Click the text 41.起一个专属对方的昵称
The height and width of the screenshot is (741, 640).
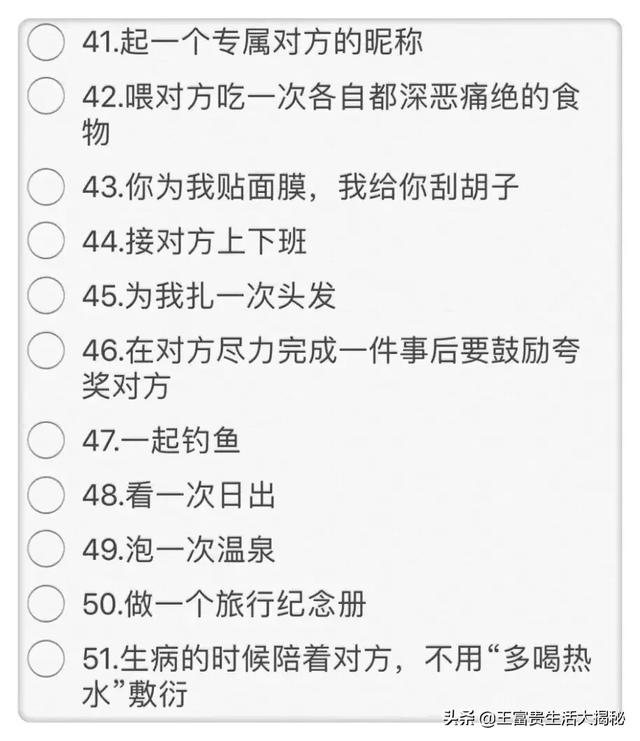coord(252,42)
